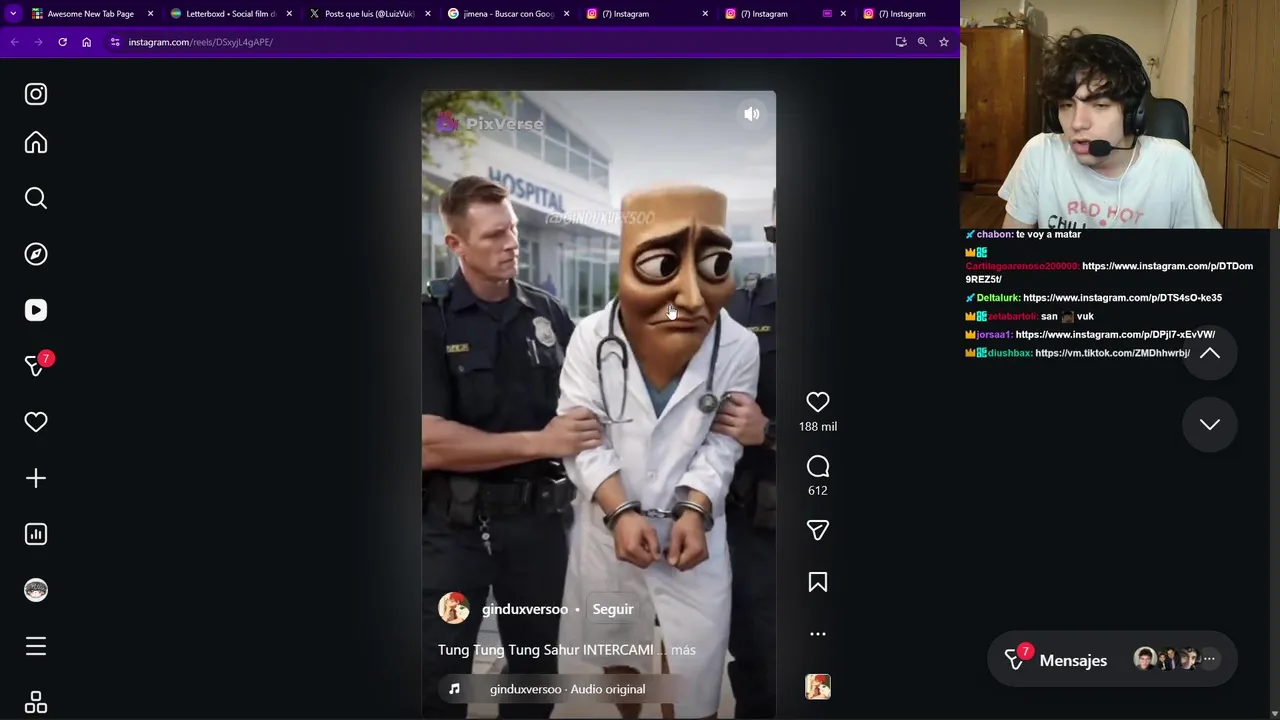The width and height of the screenshot is (1280, 720).
Task: Go back in the browser
Action: tap(14, 42)
